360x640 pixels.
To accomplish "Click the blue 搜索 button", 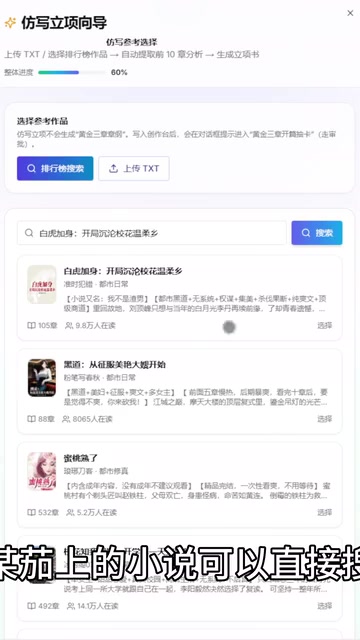I will pyautogui.click(x=317, y=233).
